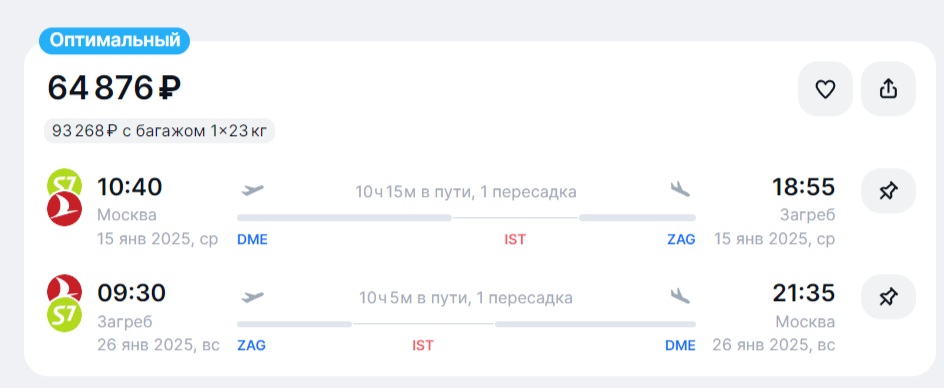944x388 pixels.
Task: Open ticket priced 64 876 ₽
Action: (114, 88)
